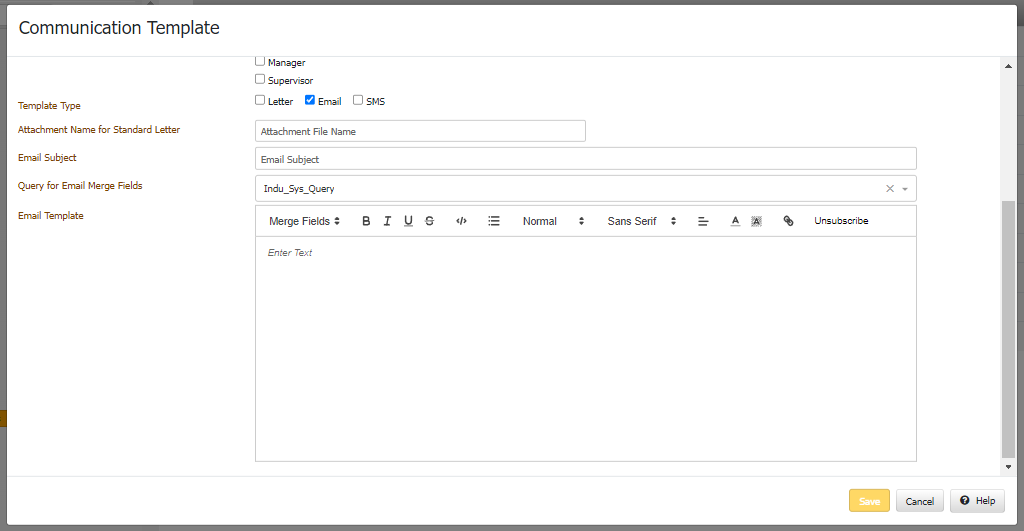This screenshot has width=1024, height=531.
Task: Open the text alignment options
Action: [x=703, y=221]
